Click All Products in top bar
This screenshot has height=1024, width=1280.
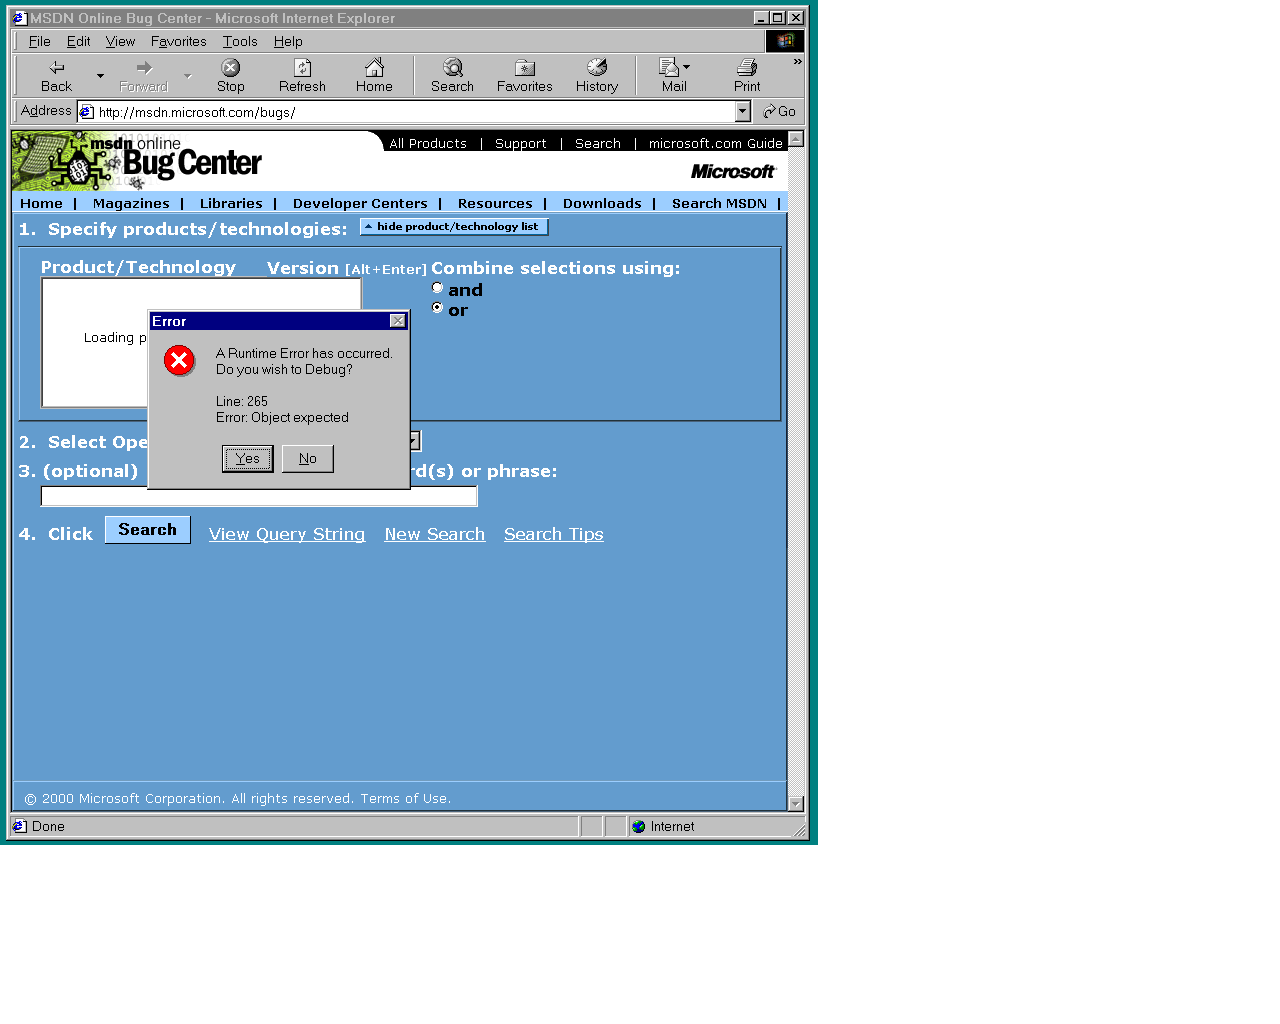click(428, 144)
